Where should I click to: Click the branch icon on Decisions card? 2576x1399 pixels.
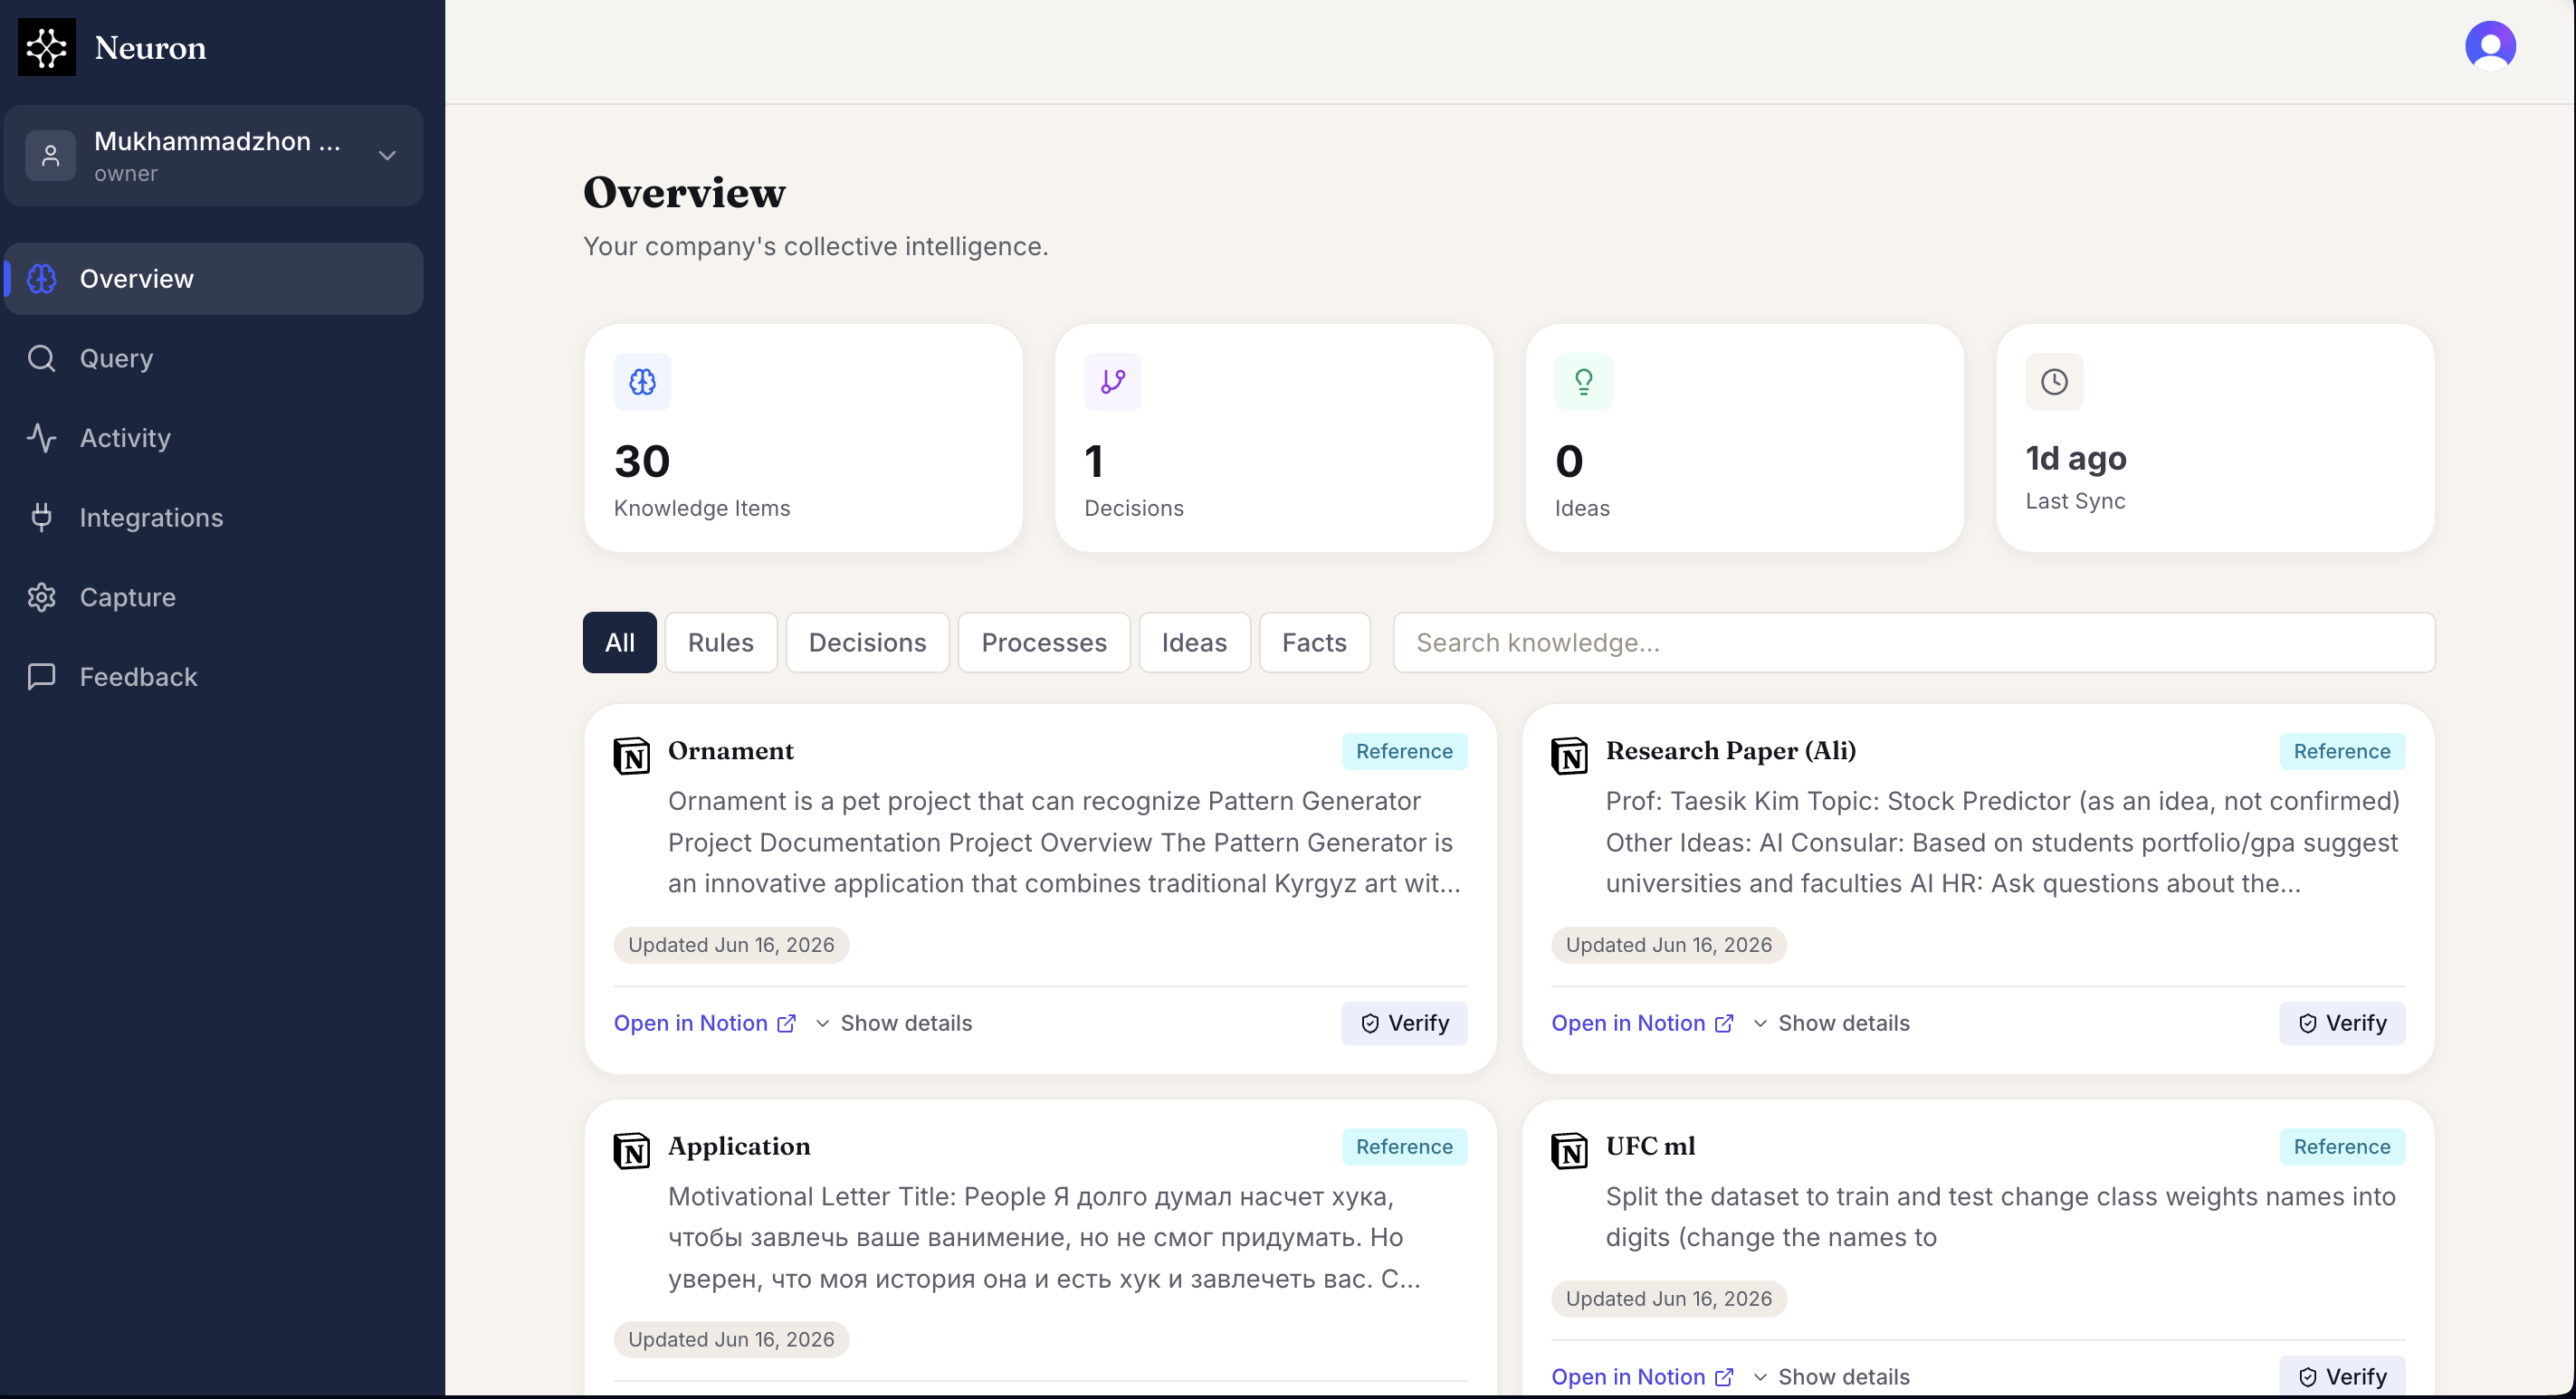click(1113, 381)
